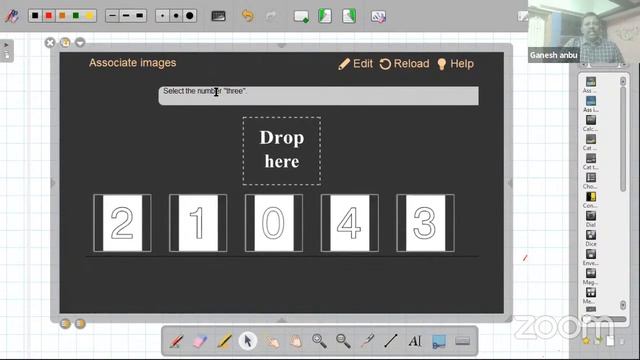
Task: Close the Associate images widget
Action: [50, 42]
